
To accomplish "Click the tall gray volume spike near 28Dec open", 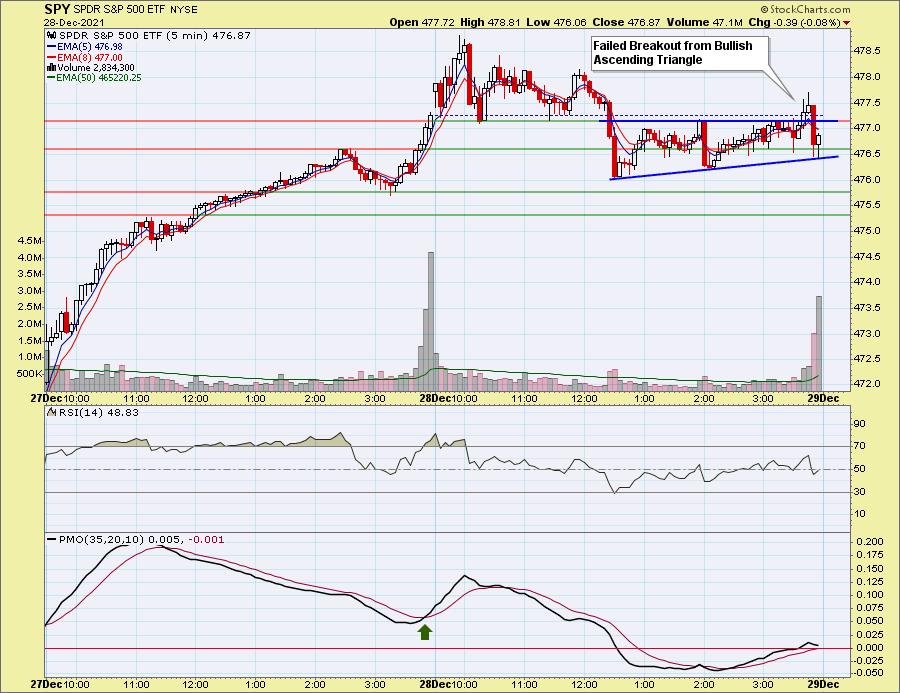I will click(430, 322).
